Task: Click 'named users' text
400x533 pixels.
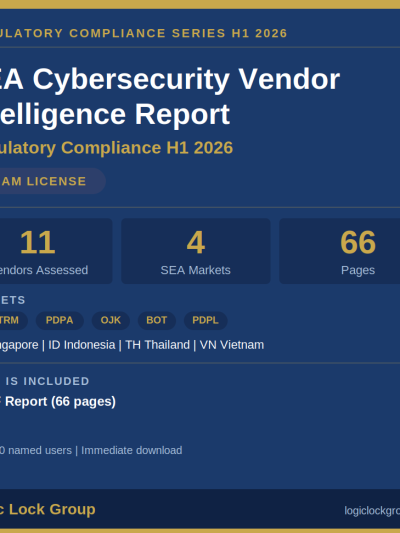Action: (x=40, y=450)
